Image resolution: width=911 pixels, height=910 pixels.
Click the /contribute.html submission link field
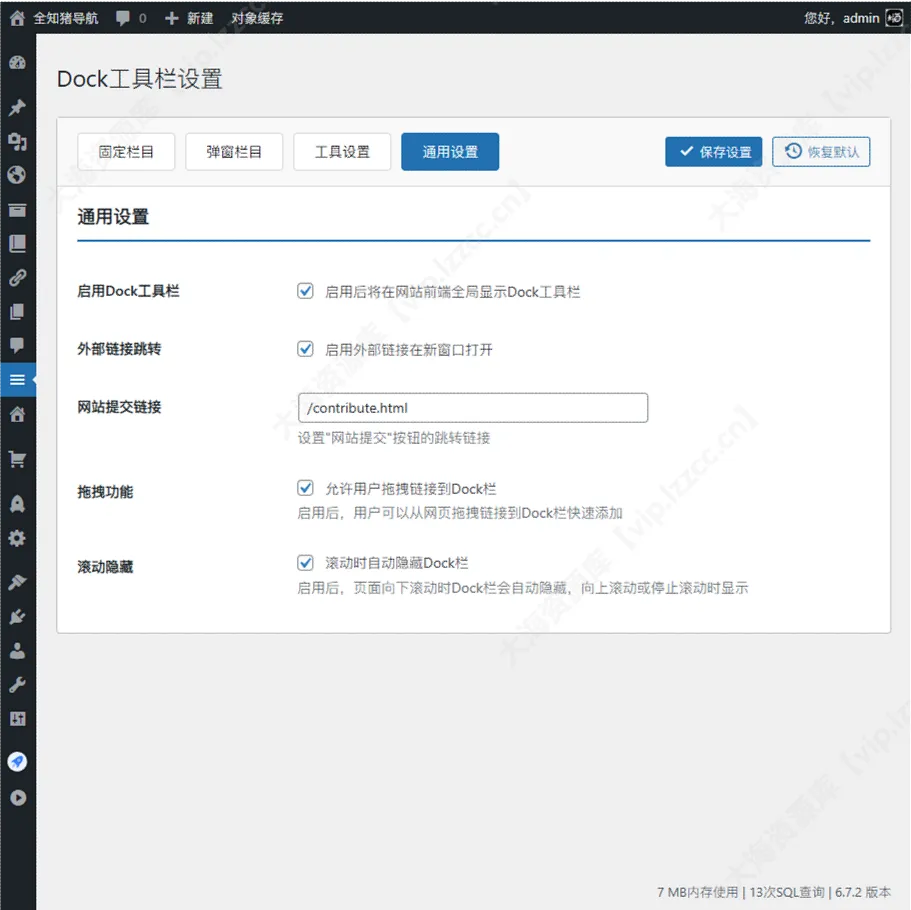tap(472, 407)
